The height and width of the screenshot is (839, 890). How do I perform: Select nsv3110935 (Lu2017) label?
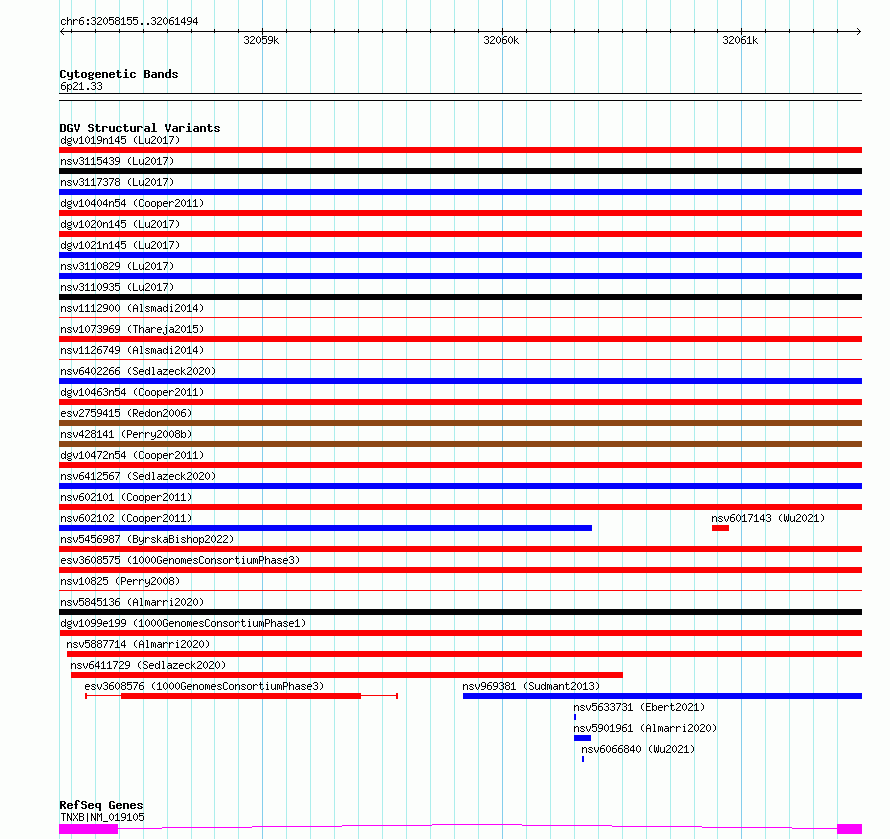click(x=117, y=287)
